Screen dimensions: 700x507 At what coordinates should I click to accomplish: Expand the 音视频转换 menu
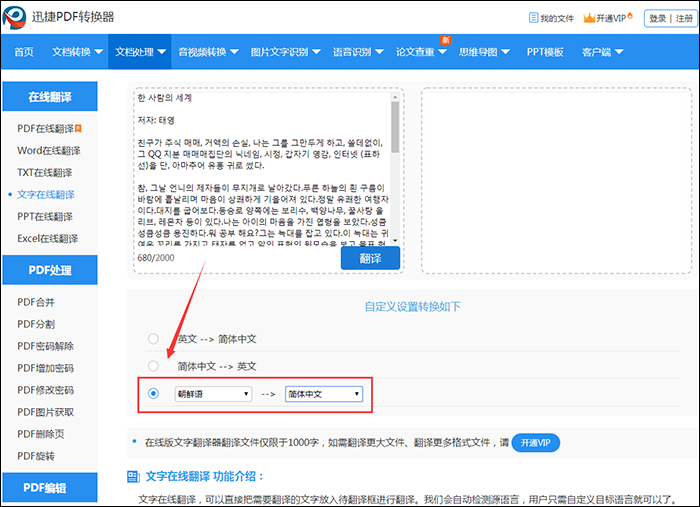coord(208,52)
